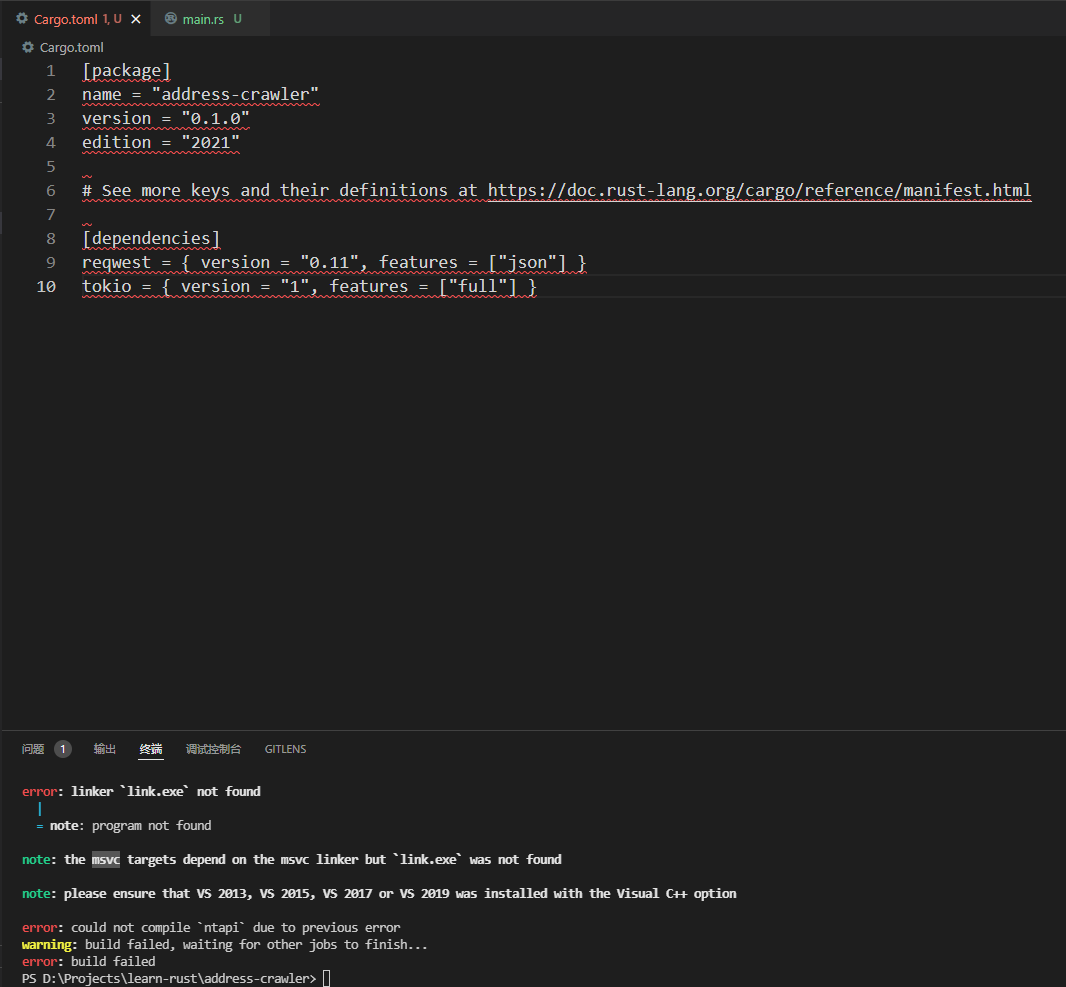Place cursor on the terminal prompt input
This screenshot has width=1066, height=987.
(326, 978)
